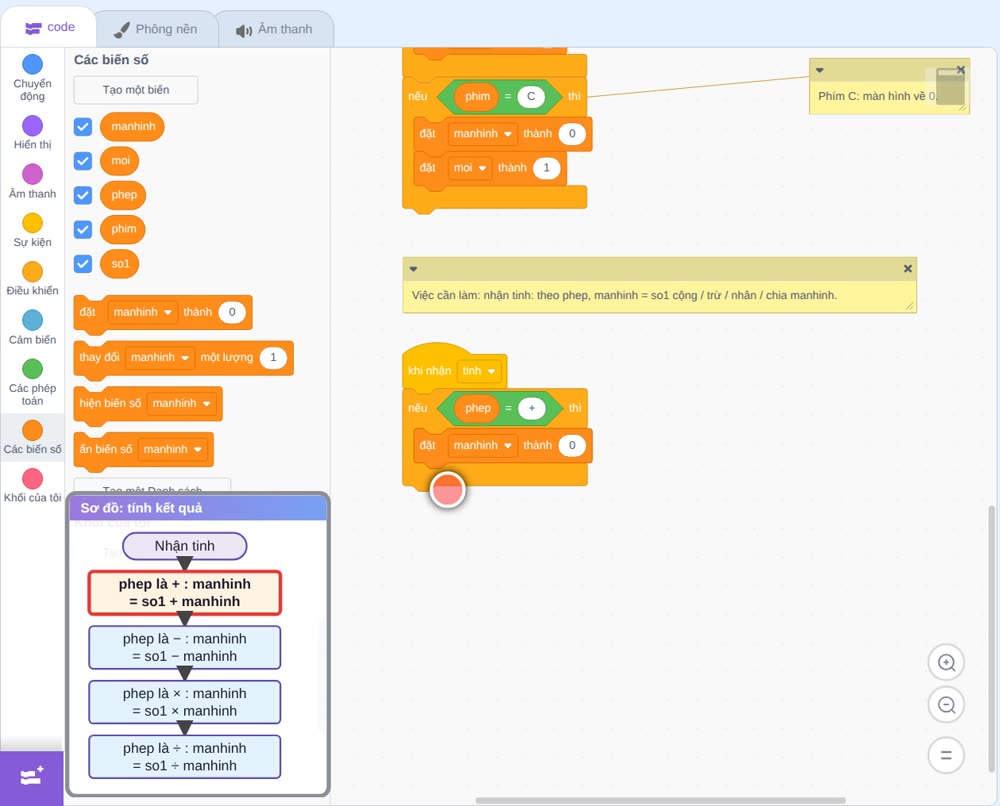Open the variable dropdown in palette 'đặt' block

pos(142,312)
